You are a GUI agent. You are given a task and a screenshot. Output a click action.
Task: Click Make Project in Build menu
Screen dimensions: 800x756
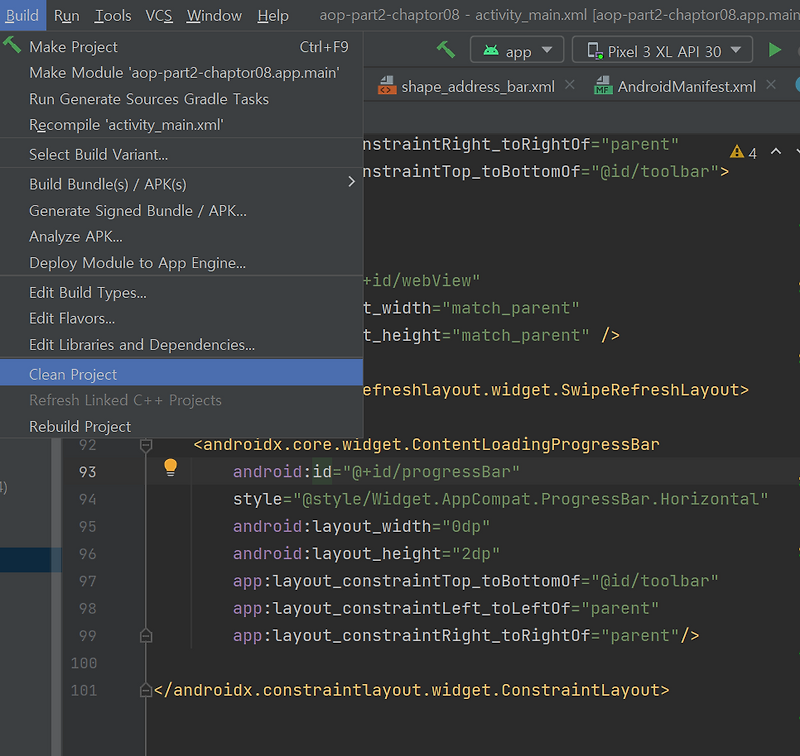pos(73,47)
